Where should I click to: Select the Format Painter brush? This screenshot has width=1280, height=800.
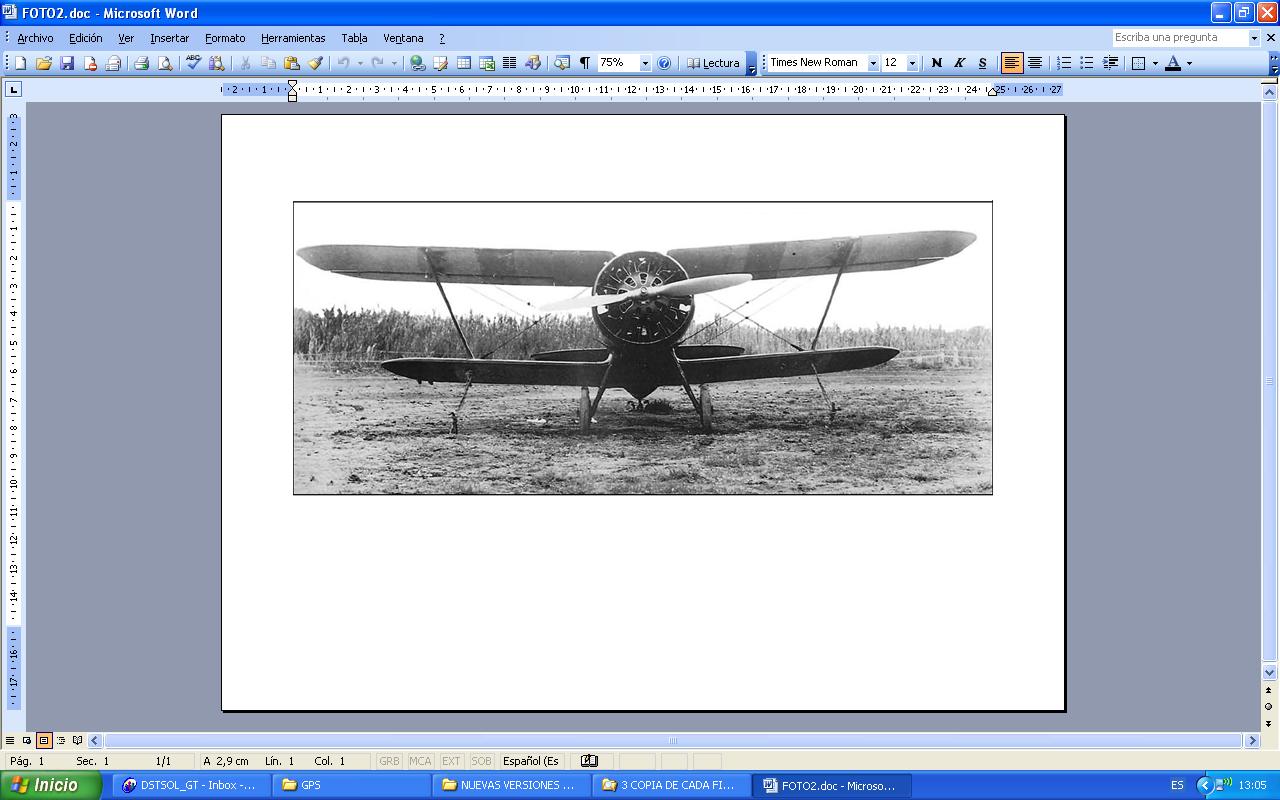point(315,63)
